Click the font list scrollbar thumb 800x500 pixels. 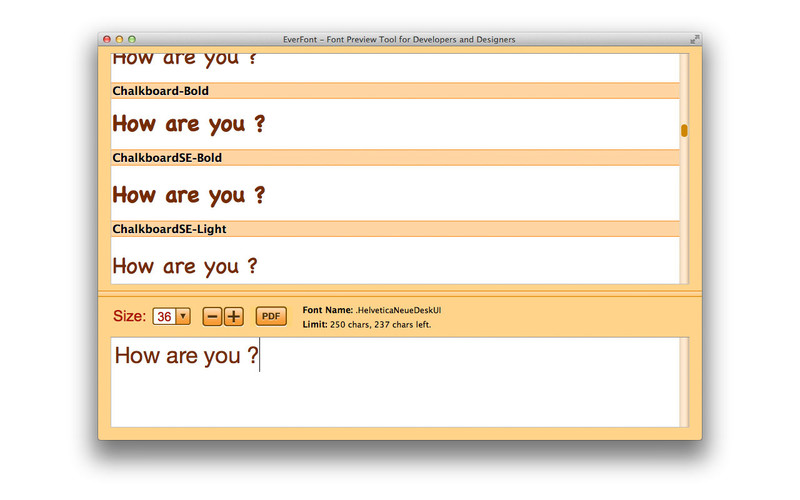[x=684, y=131]
